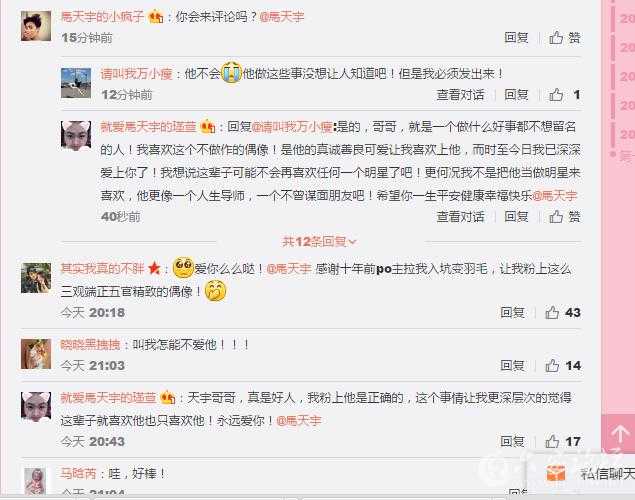
Task: Open avatar thumbnail of 请叫我万小瘦
Action: point(76,83)
